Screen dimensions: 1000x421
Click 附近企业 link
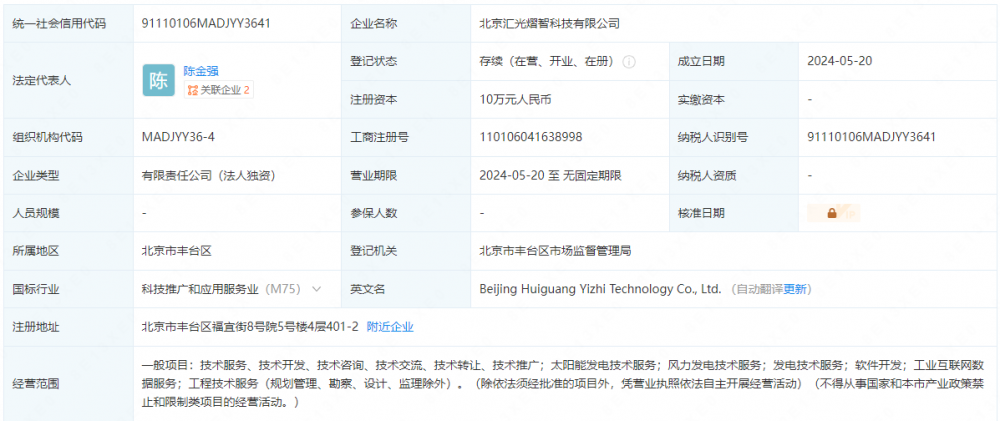tap(390, 327)
